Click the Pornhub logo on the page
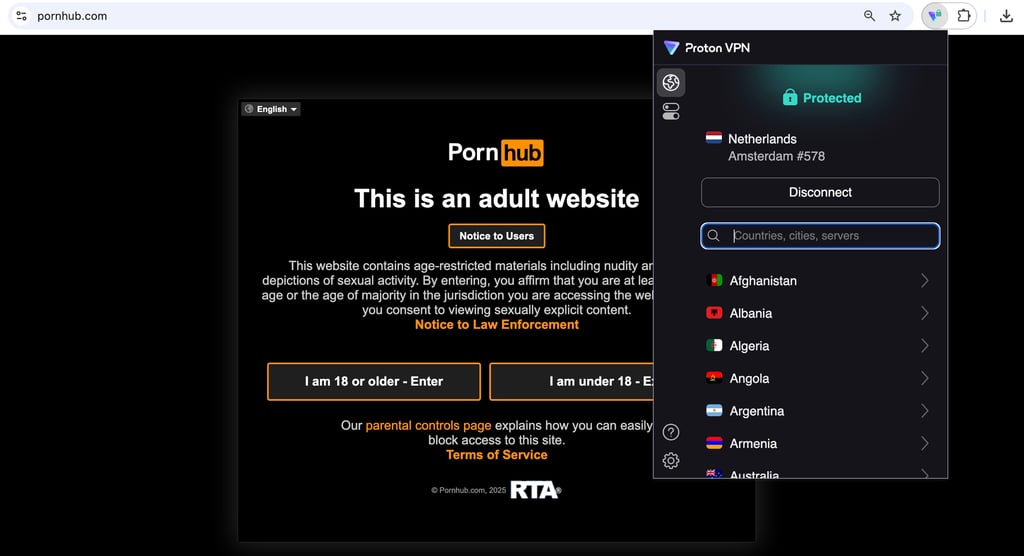1024x556 pixels. pos(496,153)
